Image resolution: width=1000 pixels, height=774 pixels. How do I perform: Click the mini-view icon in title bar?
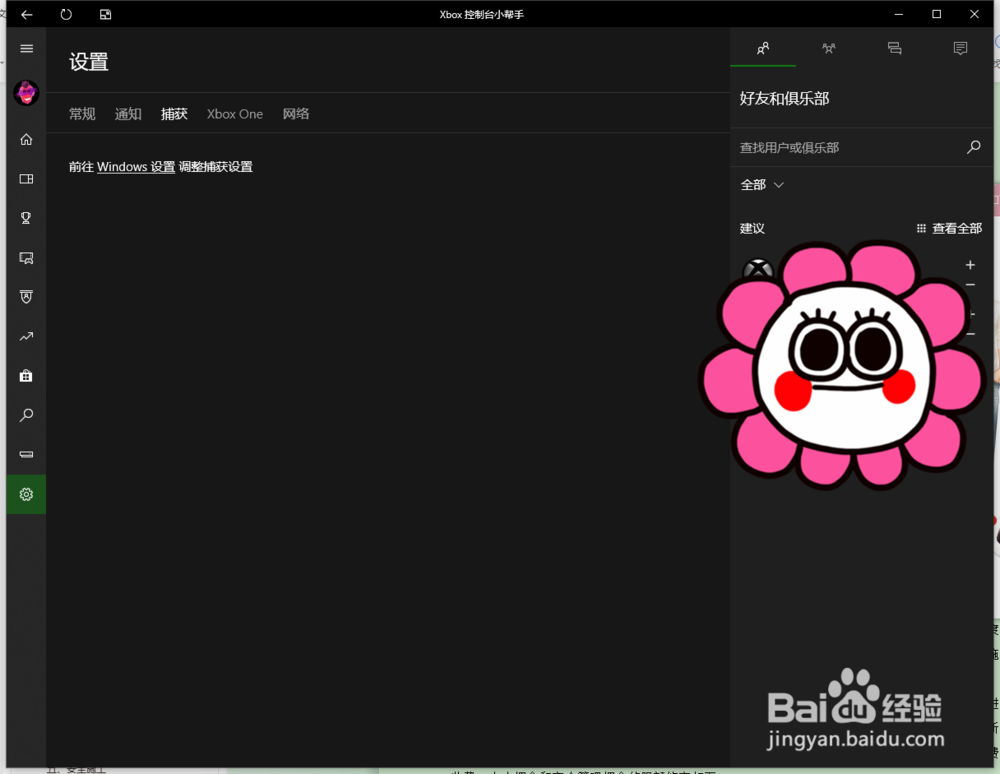(x=105, y=14)
